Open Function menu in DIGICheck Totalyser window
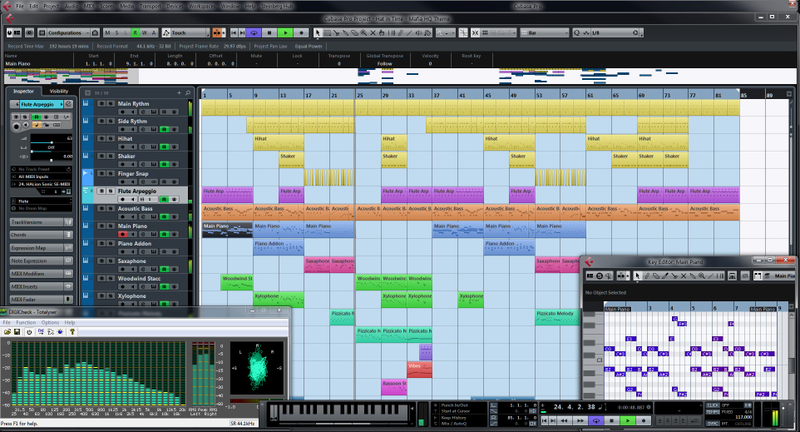Image resolution: width=800 pixels, height=432 pixels. point(26,322)
